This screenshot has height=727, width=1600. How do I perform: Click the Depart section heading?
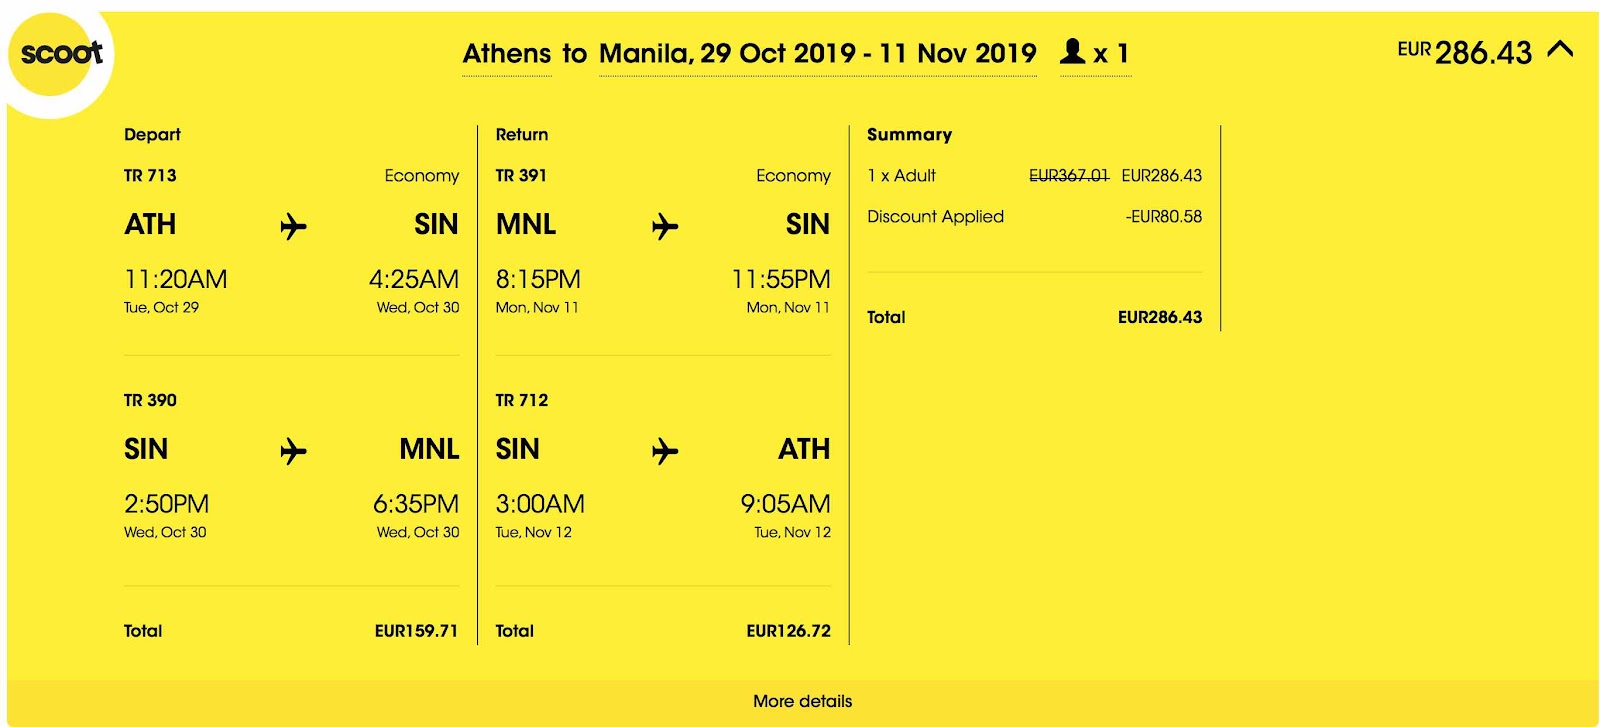152,134
